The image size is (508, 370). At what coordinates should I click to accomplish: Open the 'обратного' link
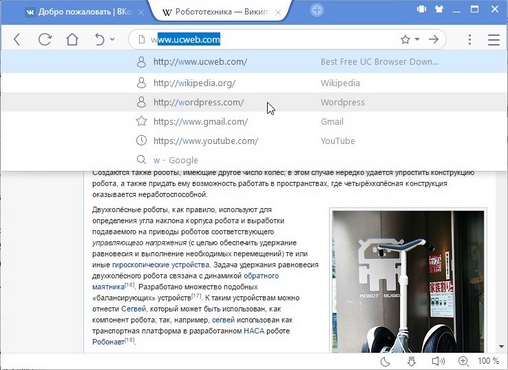(x=261, y=276)
